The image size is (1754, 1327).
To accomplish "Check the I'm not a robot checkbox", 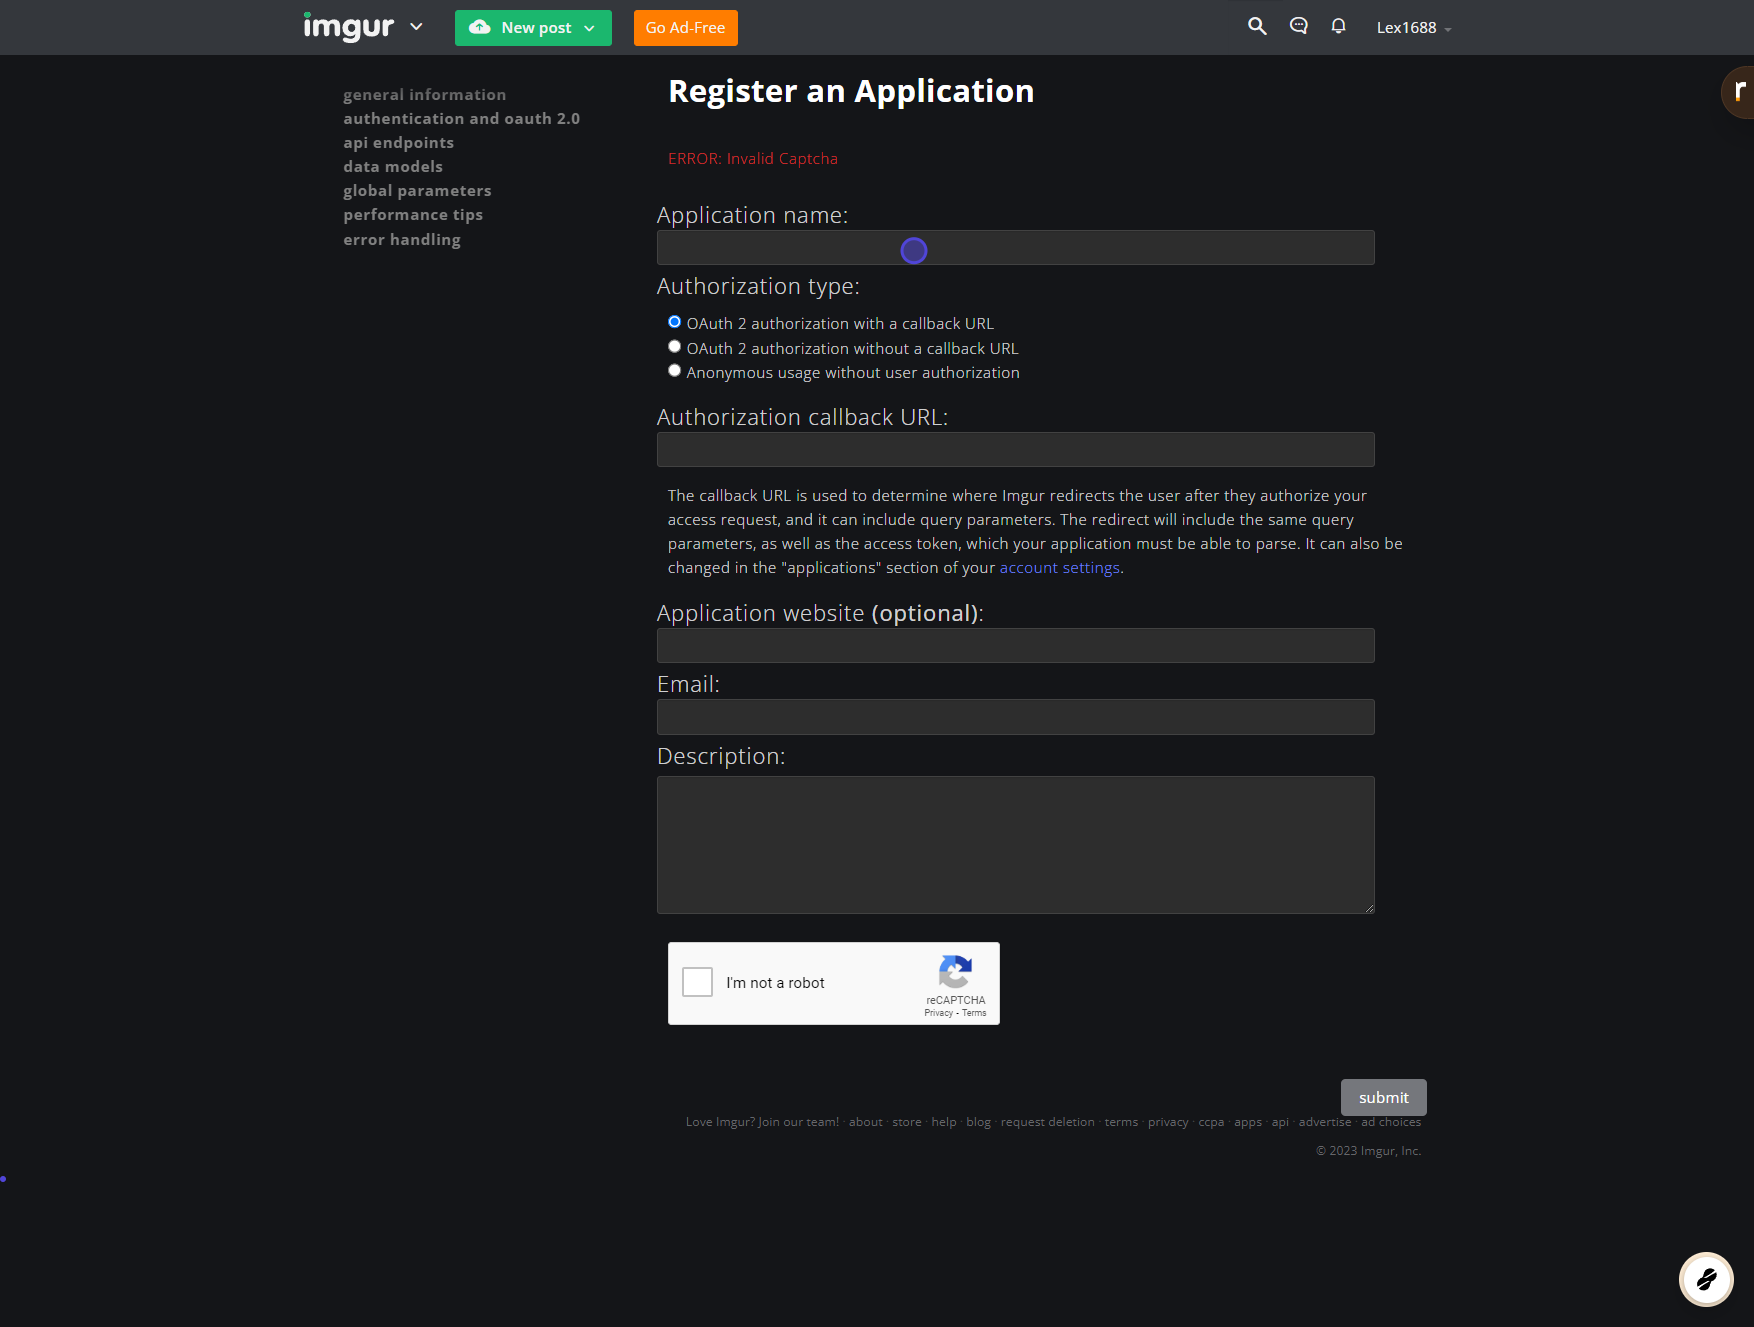I will point(697,982).
